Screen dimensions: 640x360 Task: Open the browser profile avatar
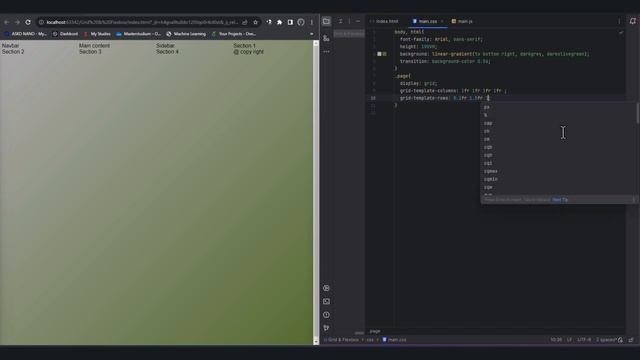click(x=301, y=22)
